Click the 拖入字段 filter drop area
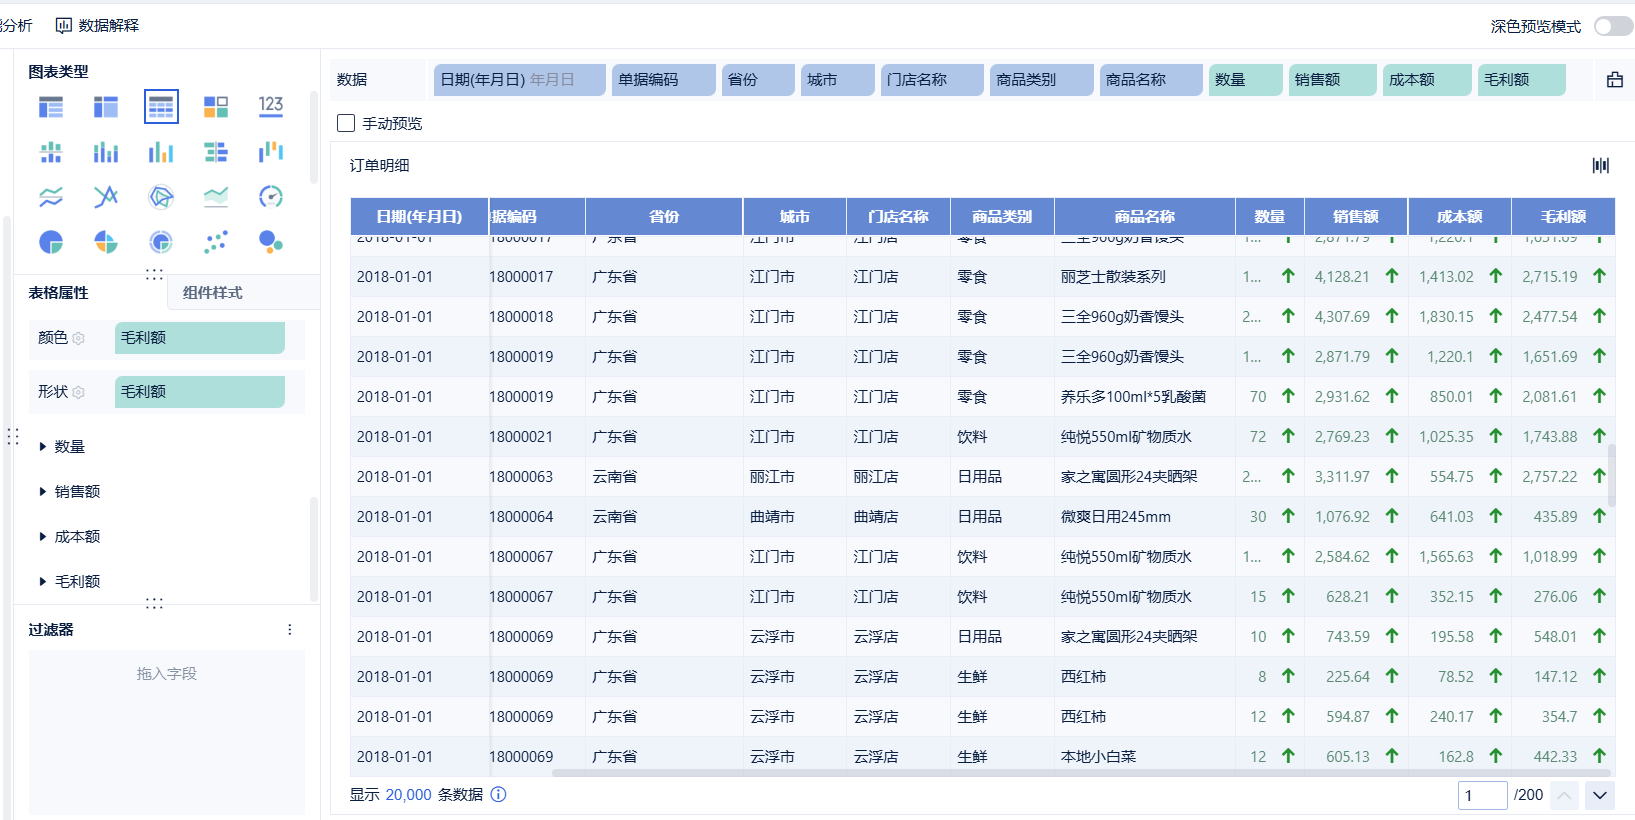Image resolution: width=1635 pixels, height=820 pixels. (167, 733)
